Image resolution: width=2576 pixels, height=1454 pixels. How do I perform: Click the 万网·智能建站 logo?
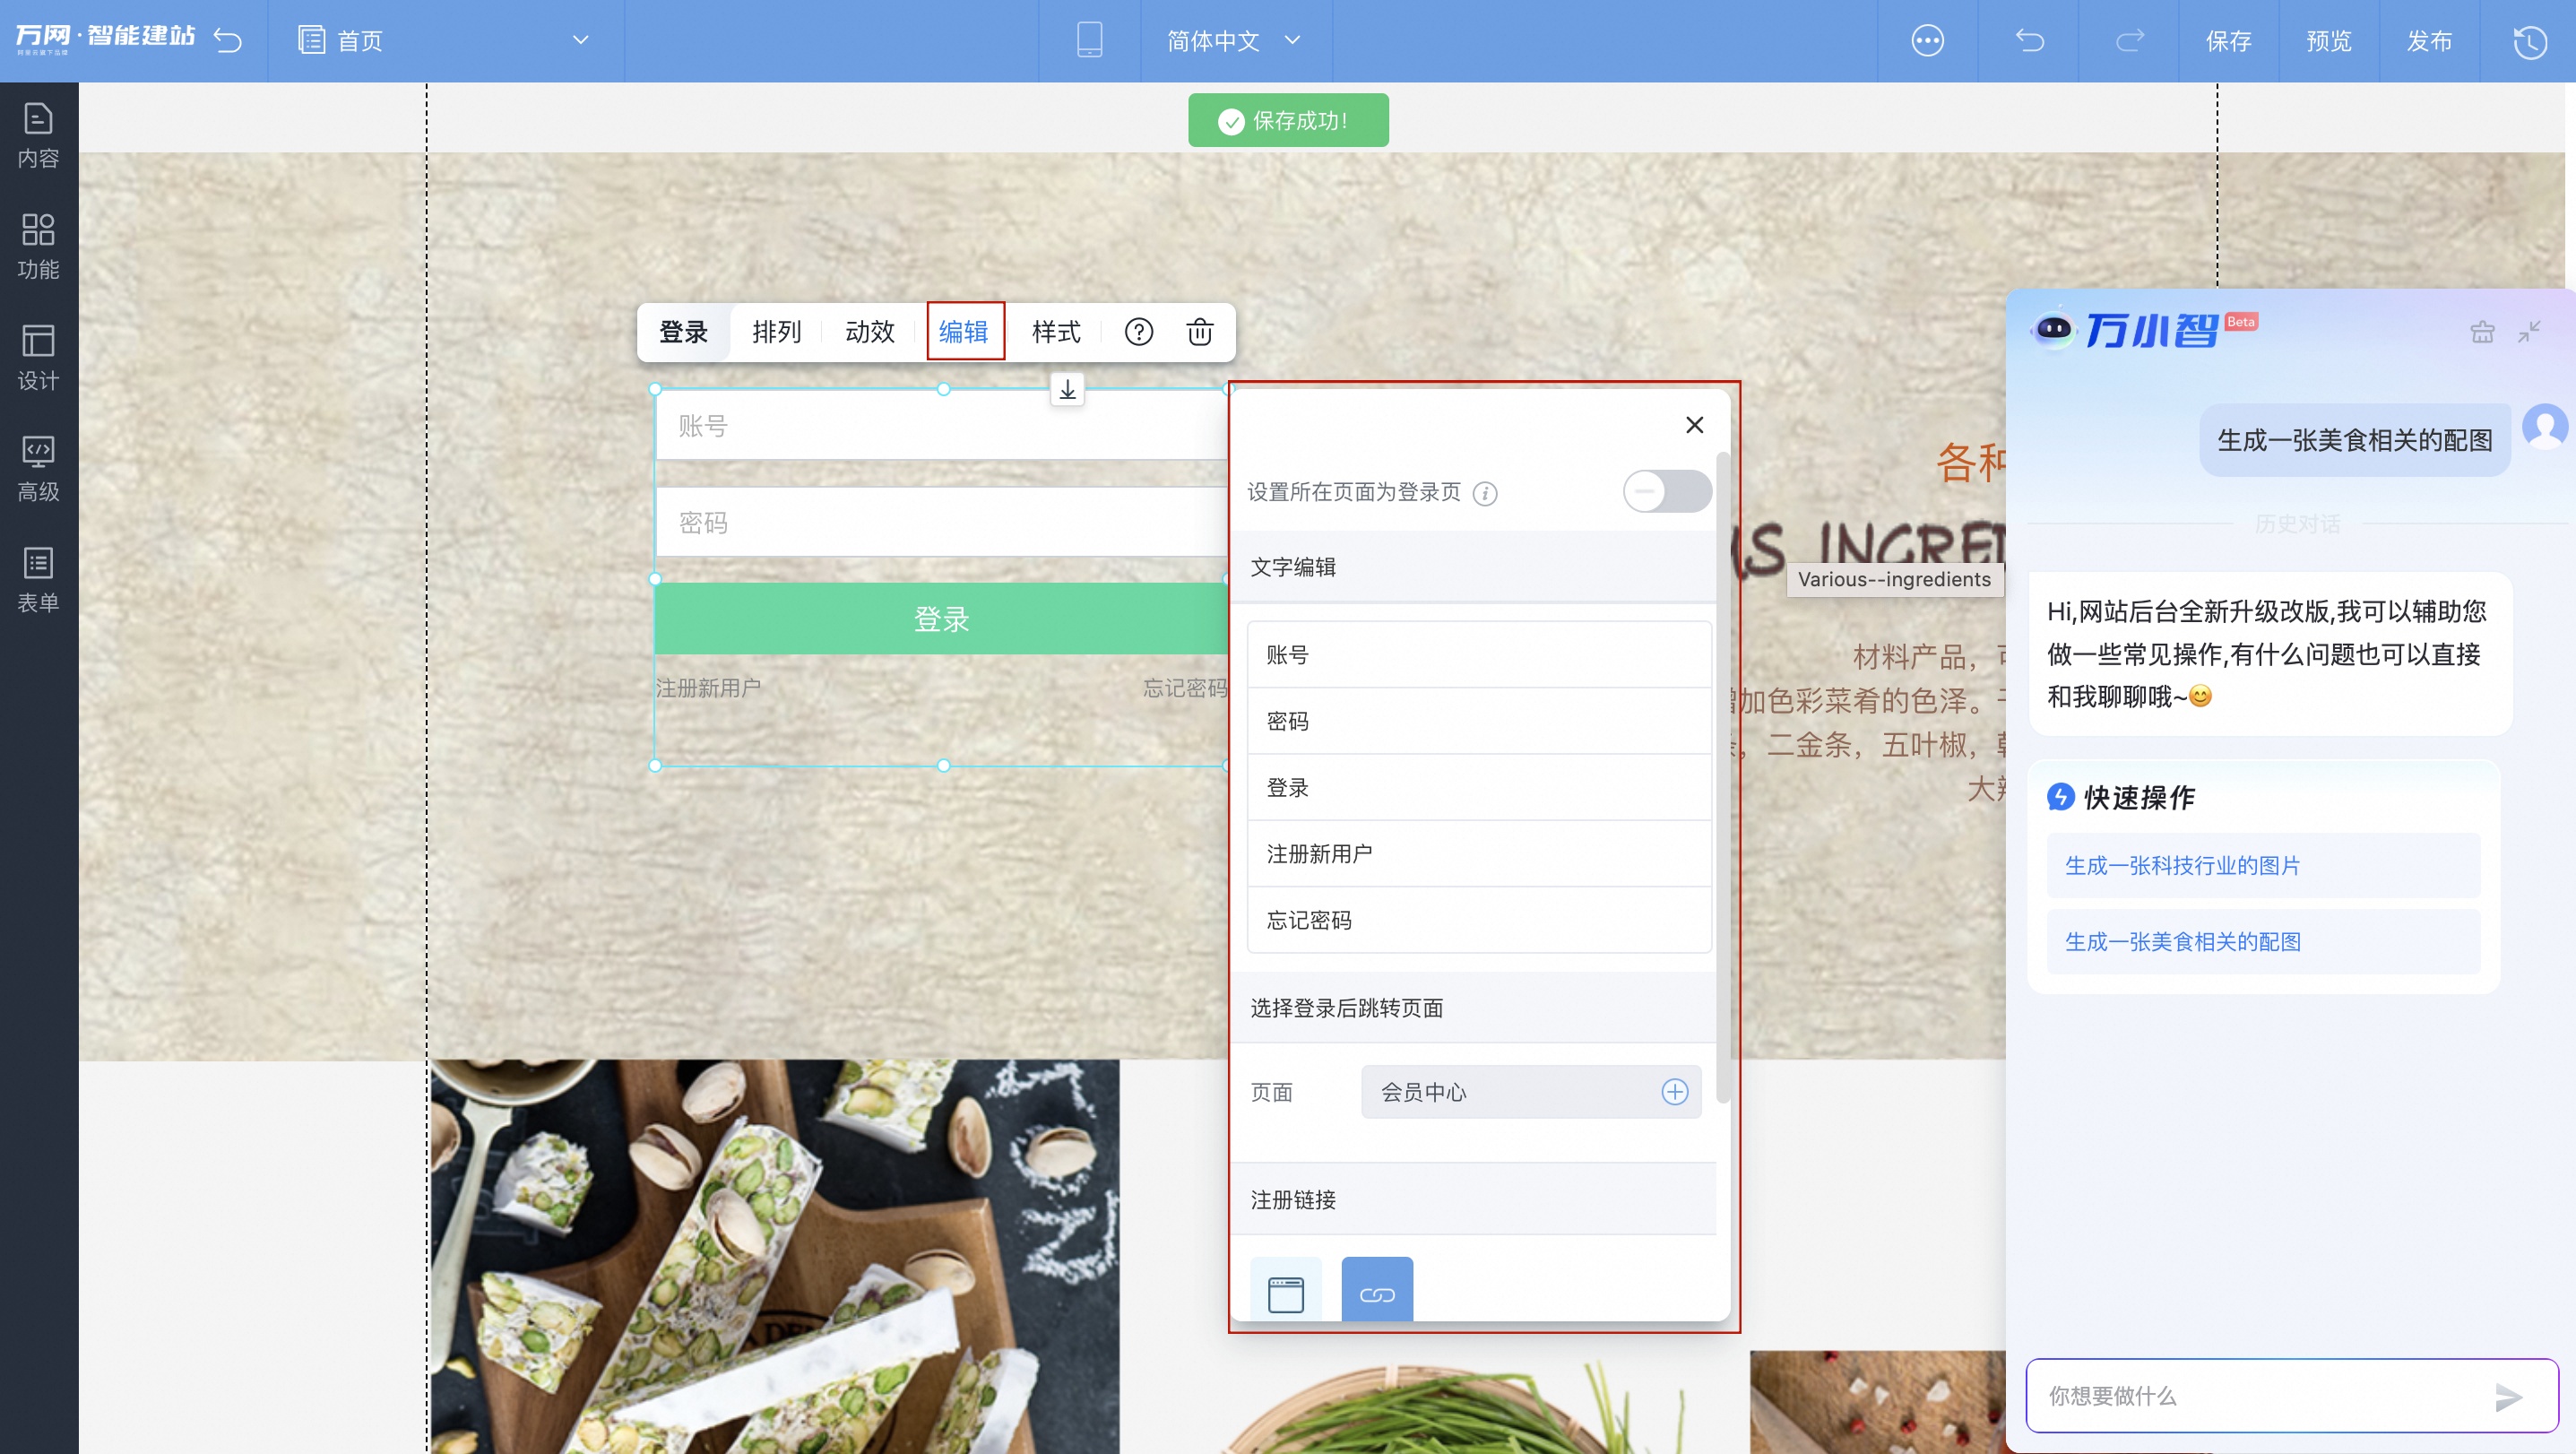coord(105,38)
